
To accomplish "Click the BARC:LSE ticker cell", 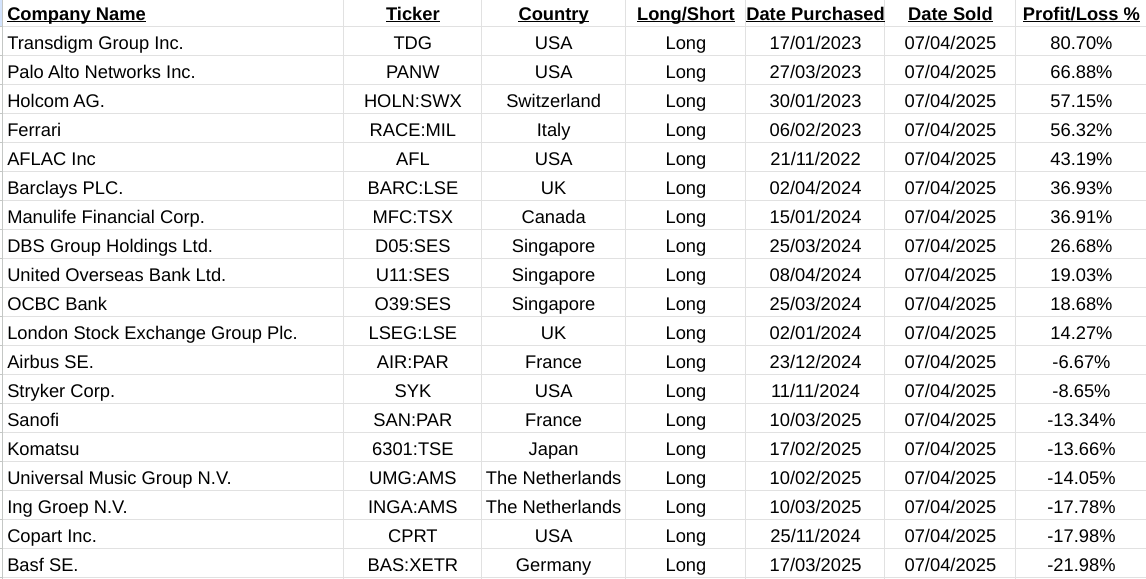I will tap(412, 188).
